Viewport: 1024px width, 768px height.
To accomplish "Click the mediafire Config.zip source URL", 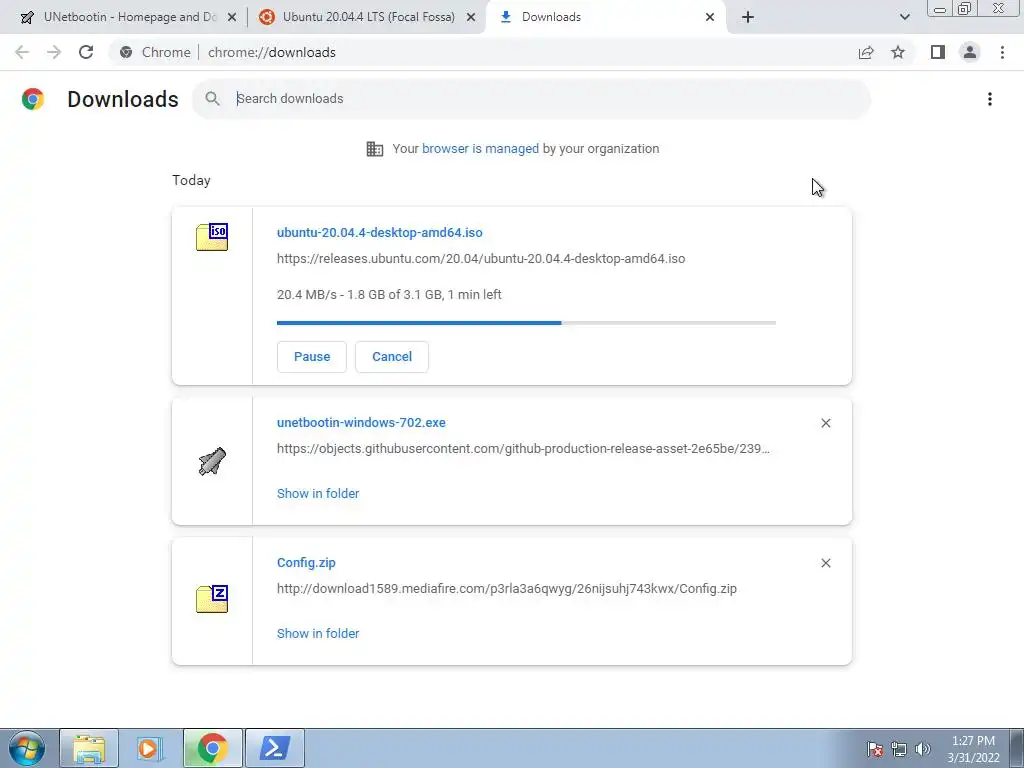I will [507, 588].
